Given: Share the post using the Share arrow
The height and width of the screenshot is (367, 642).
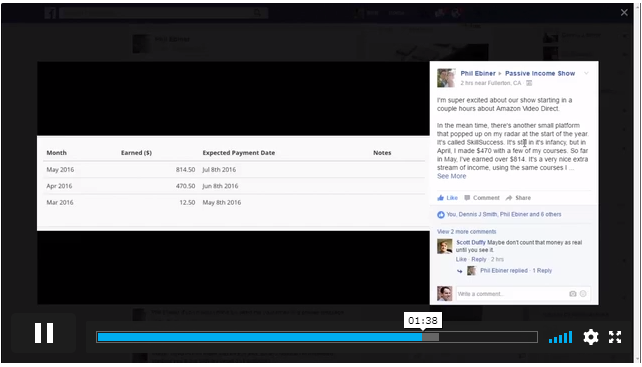Looking at the screenshot, I should [518, 198].
